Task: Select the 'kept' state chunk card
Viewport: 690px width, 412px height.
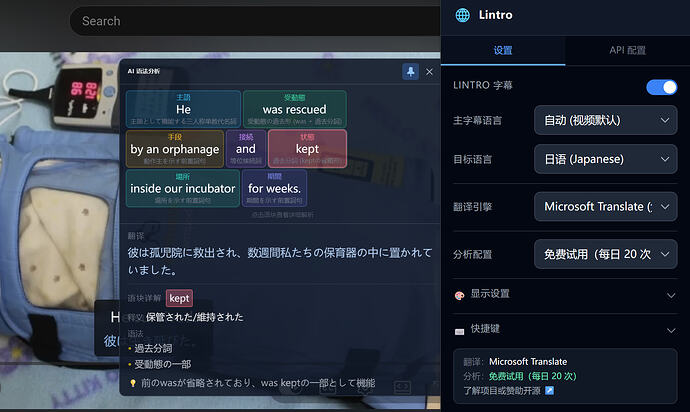Action: click(x=307, y=149)
